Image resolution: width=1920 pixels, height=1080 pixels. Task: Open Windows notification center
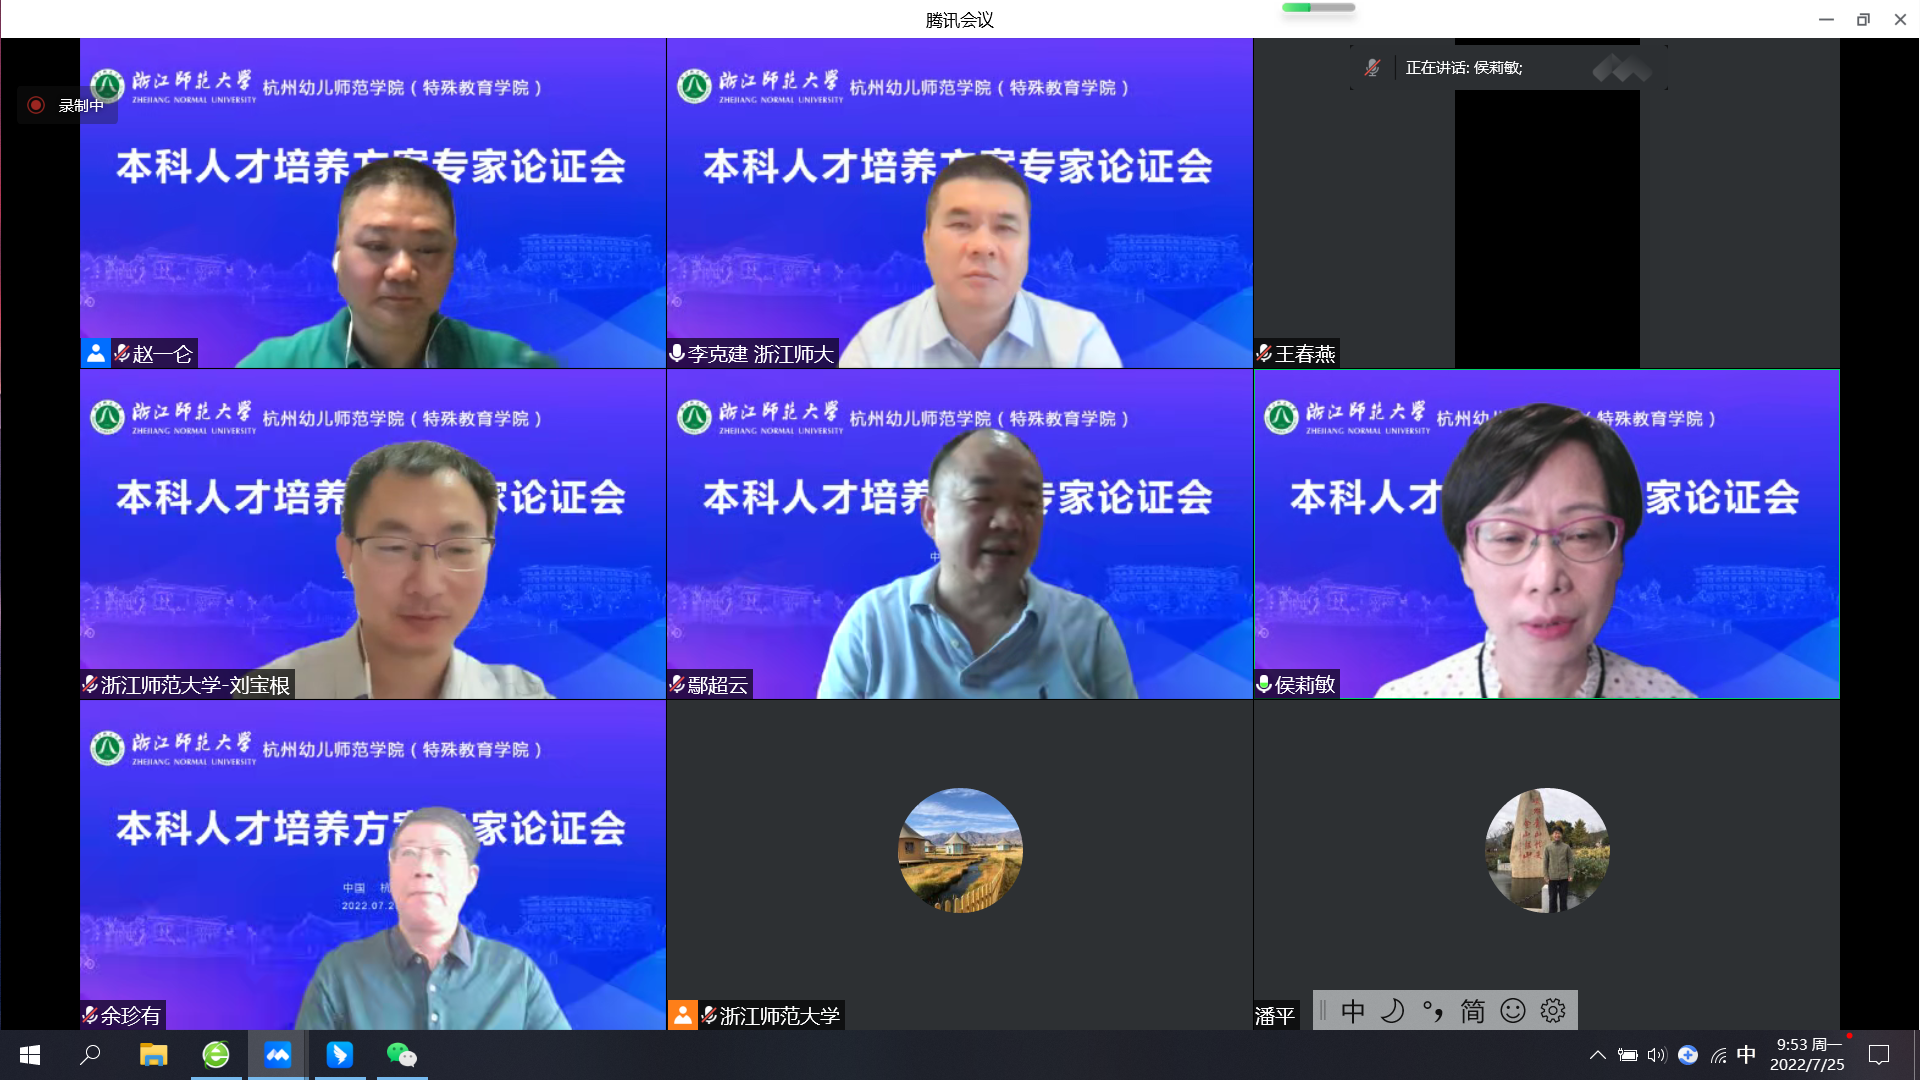pyautogui.click(x=1879, y=1055)
